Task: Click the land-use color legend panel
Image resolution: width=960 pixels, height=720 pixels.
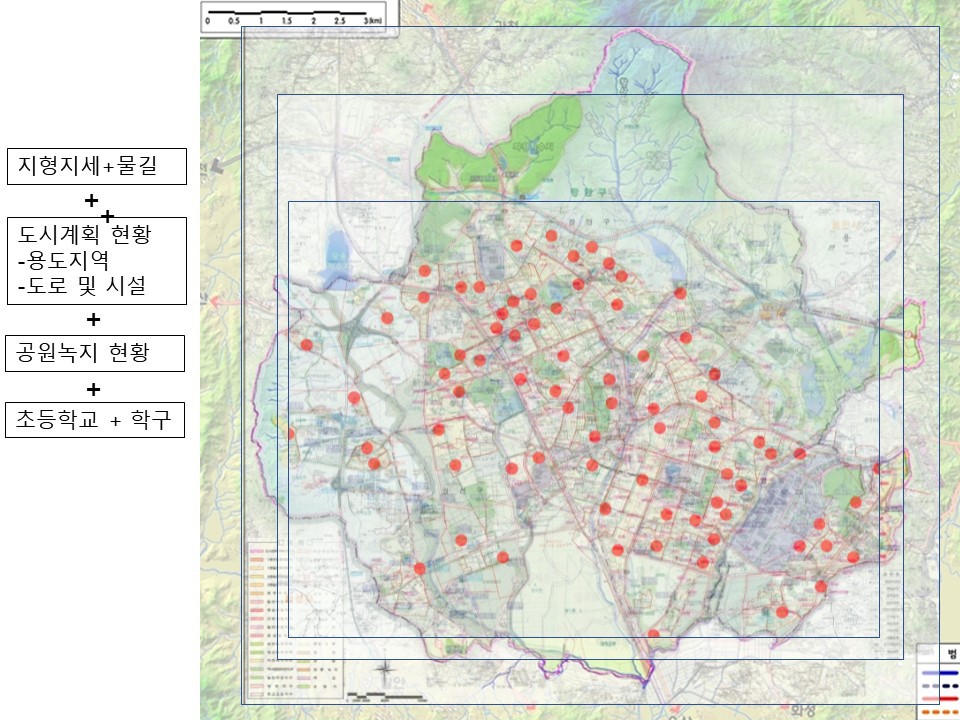Action: point(295,620)
